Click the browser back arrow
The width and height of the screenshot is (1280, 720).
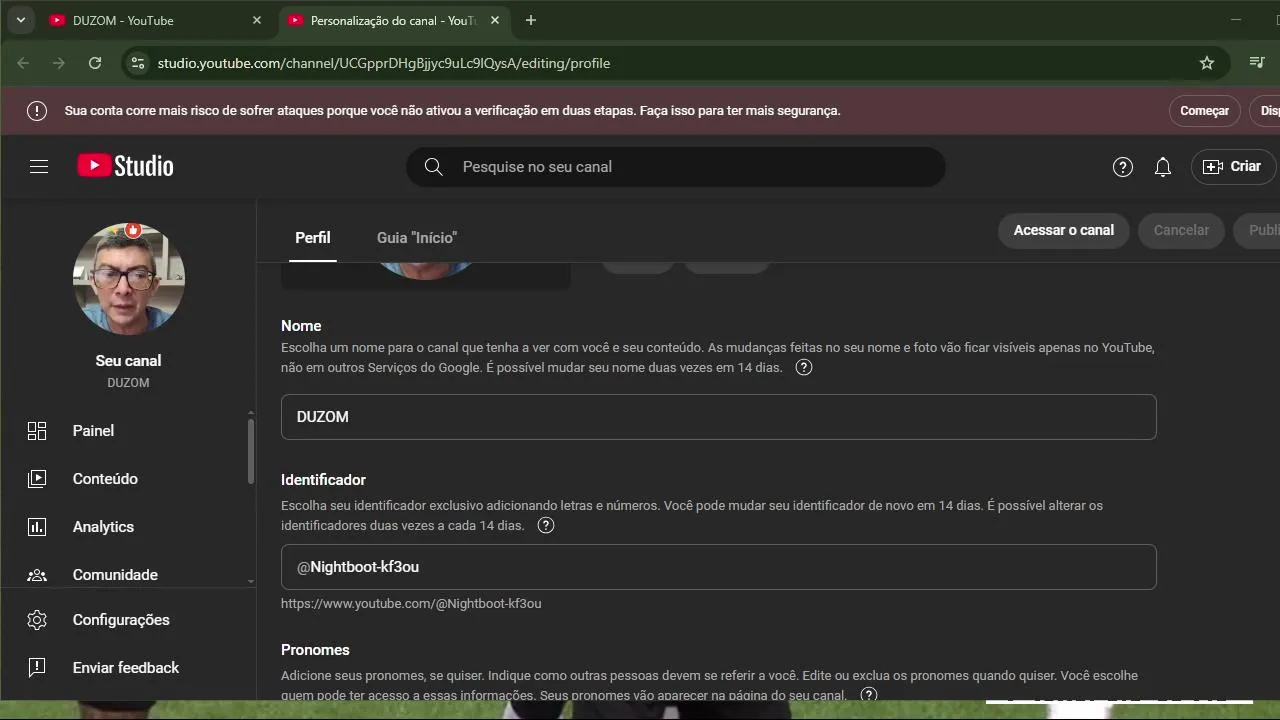(23, 63)
